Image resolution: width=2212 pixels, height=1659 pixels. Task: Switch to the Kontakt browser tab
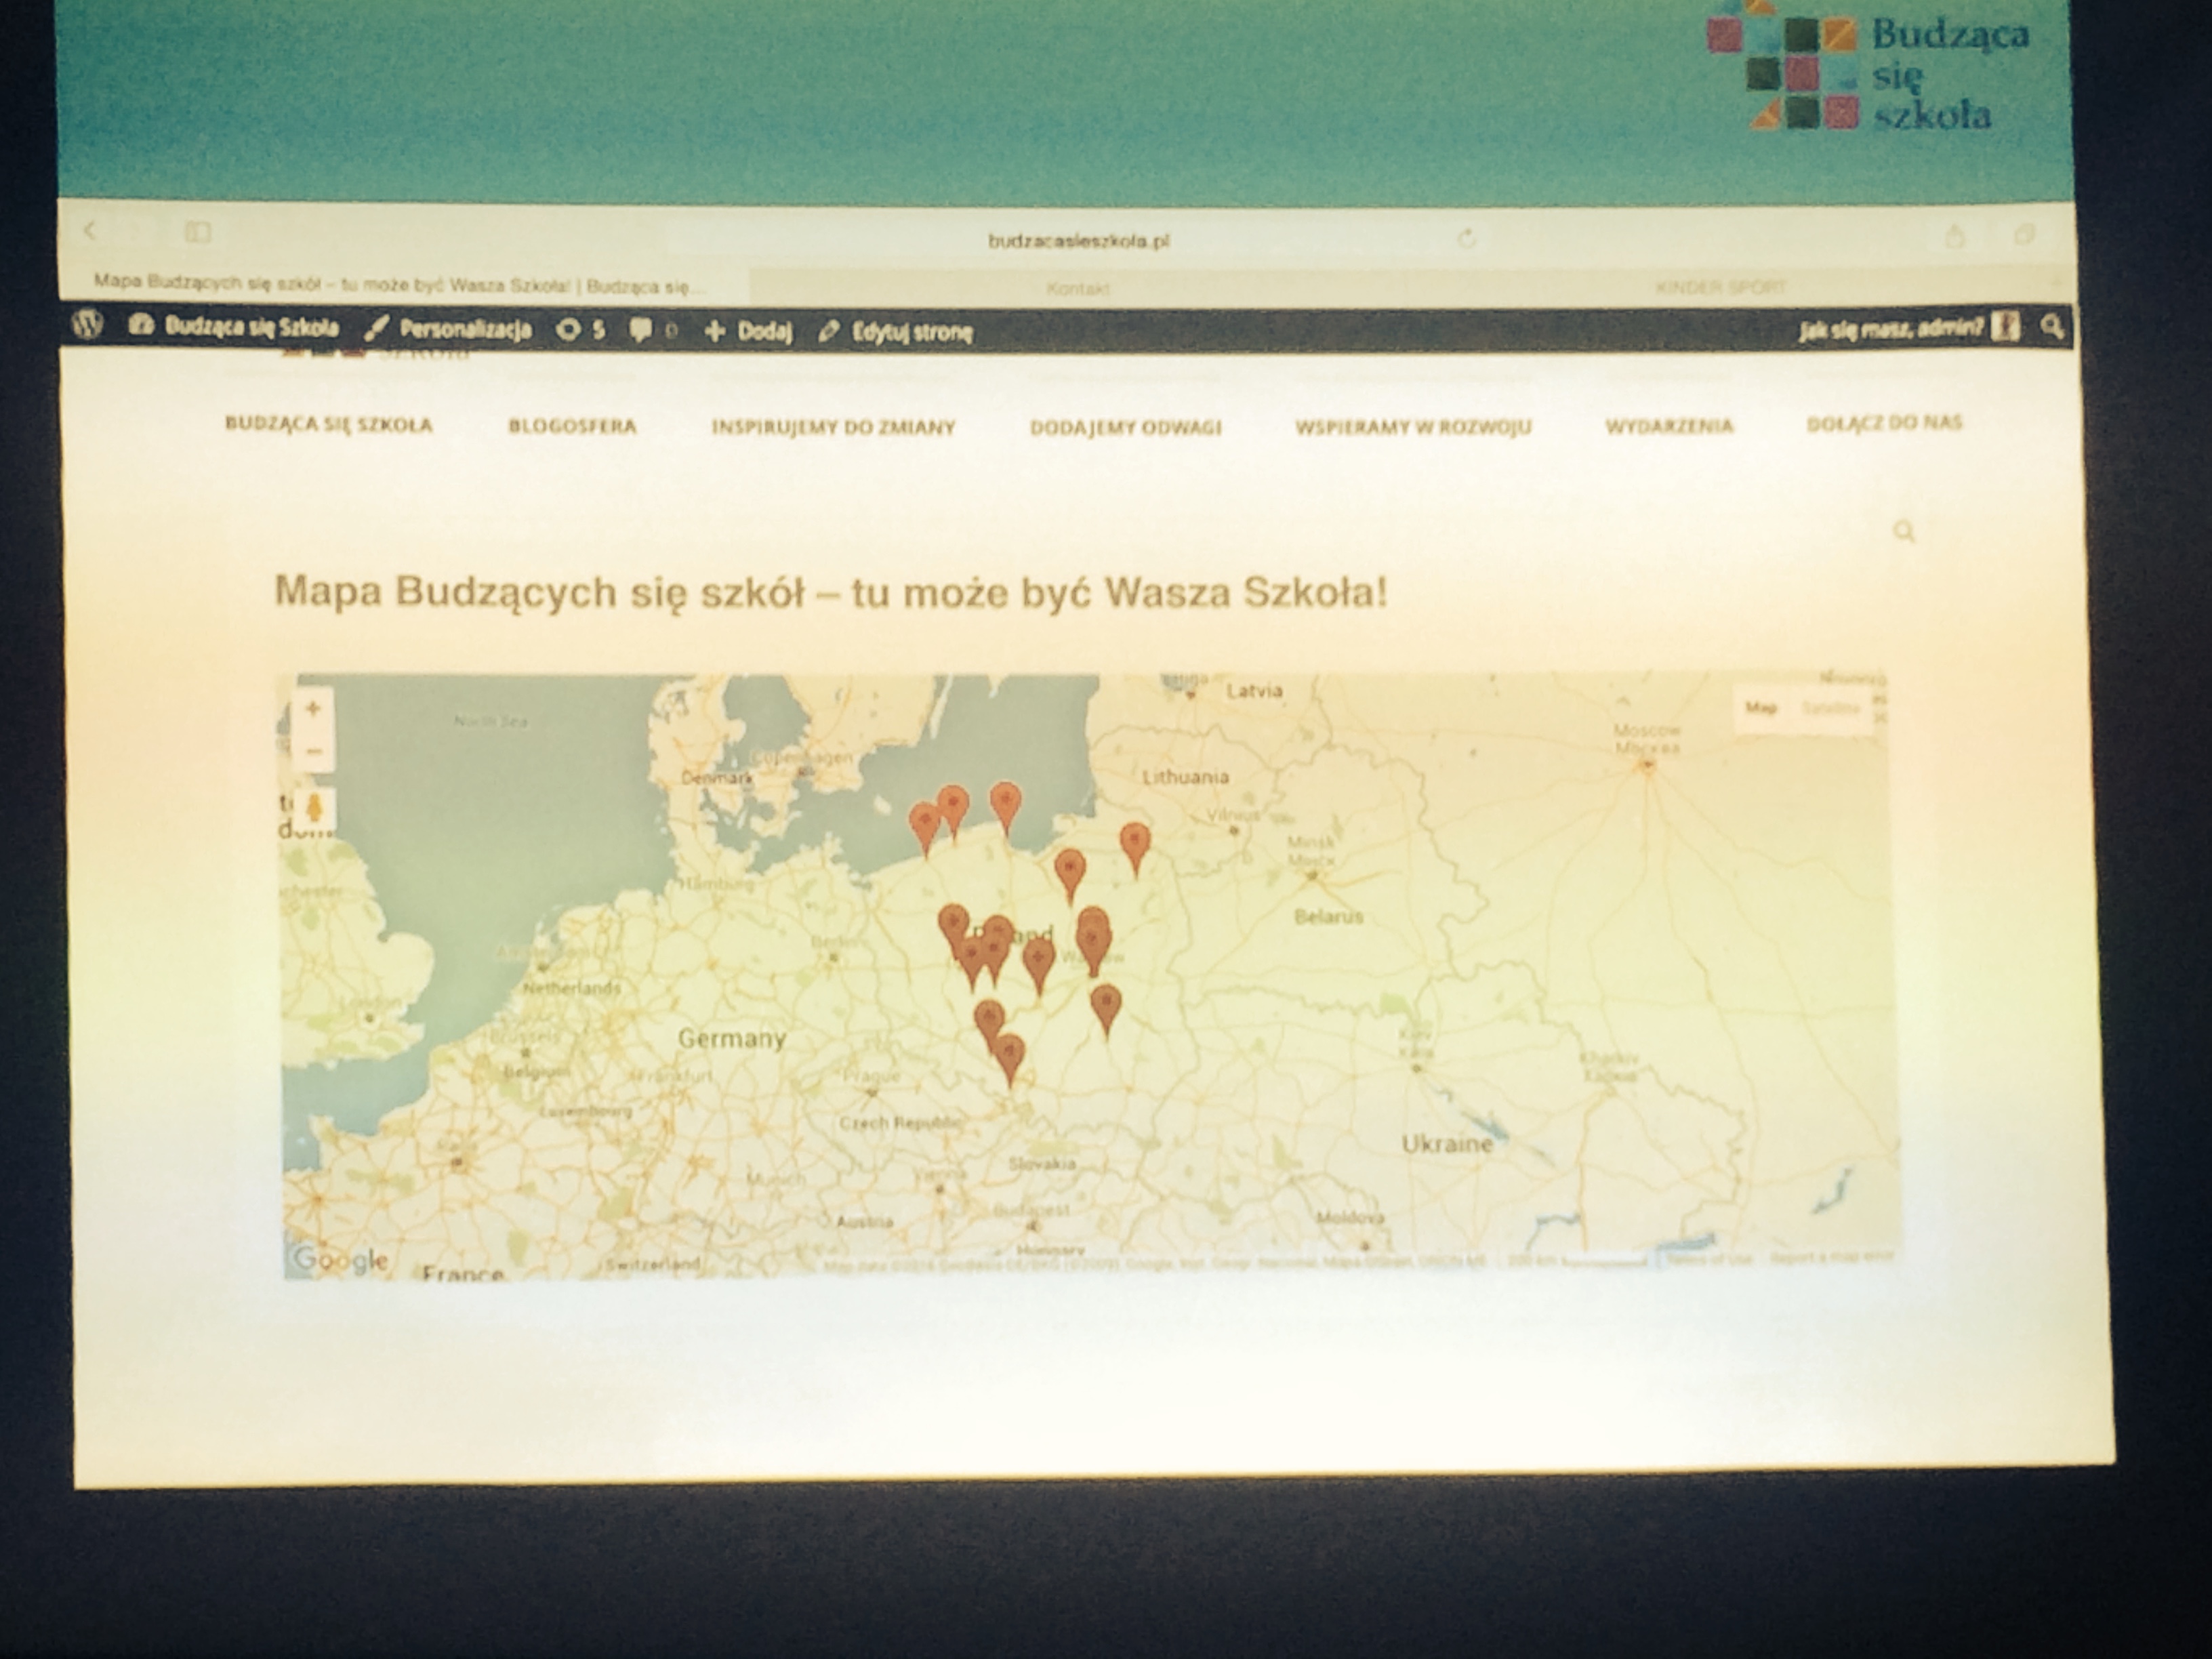coord(1077,288)
